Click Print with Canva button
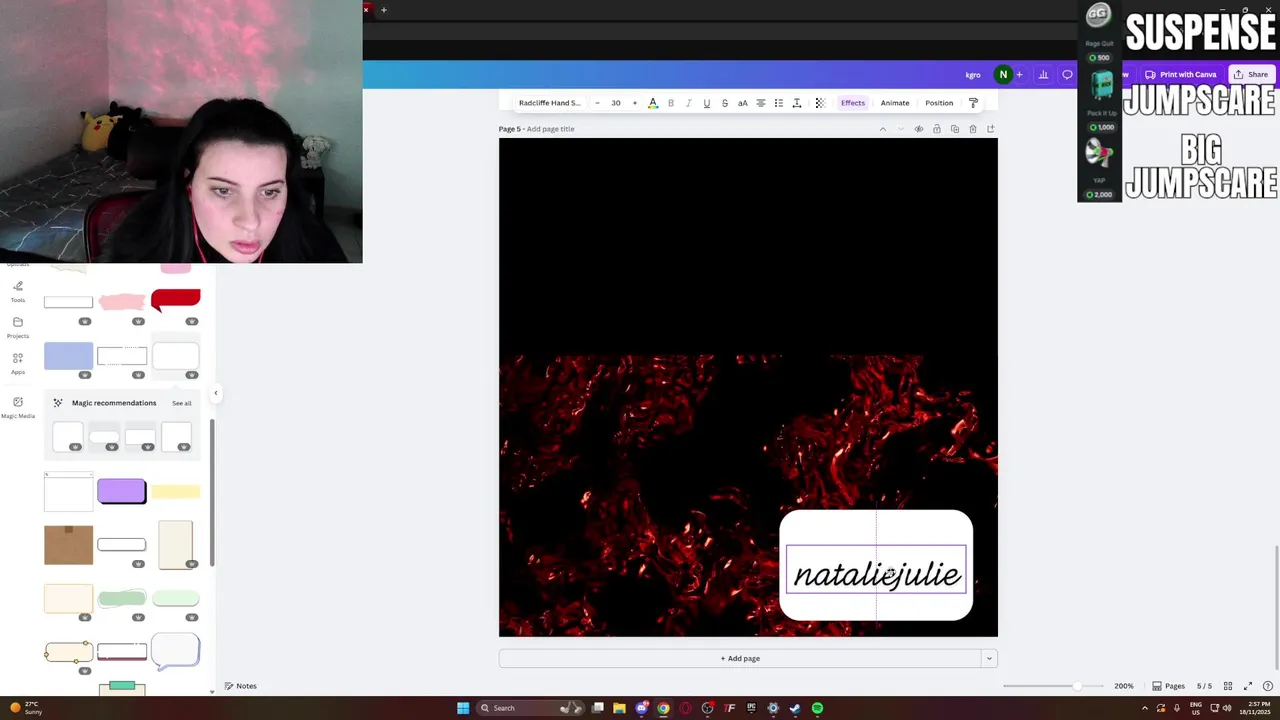Image resolution: width=1280 pixels, height=720 pixels. pyautogui.click(x=1181, y=75)
